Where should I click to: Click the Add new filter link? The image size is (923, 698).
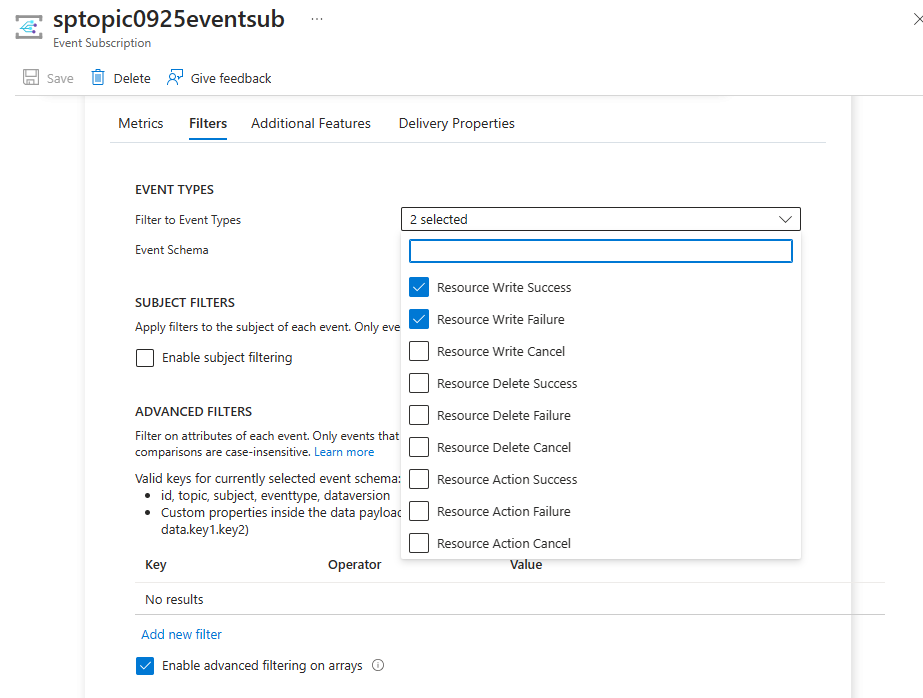click(x=182, y=634)
